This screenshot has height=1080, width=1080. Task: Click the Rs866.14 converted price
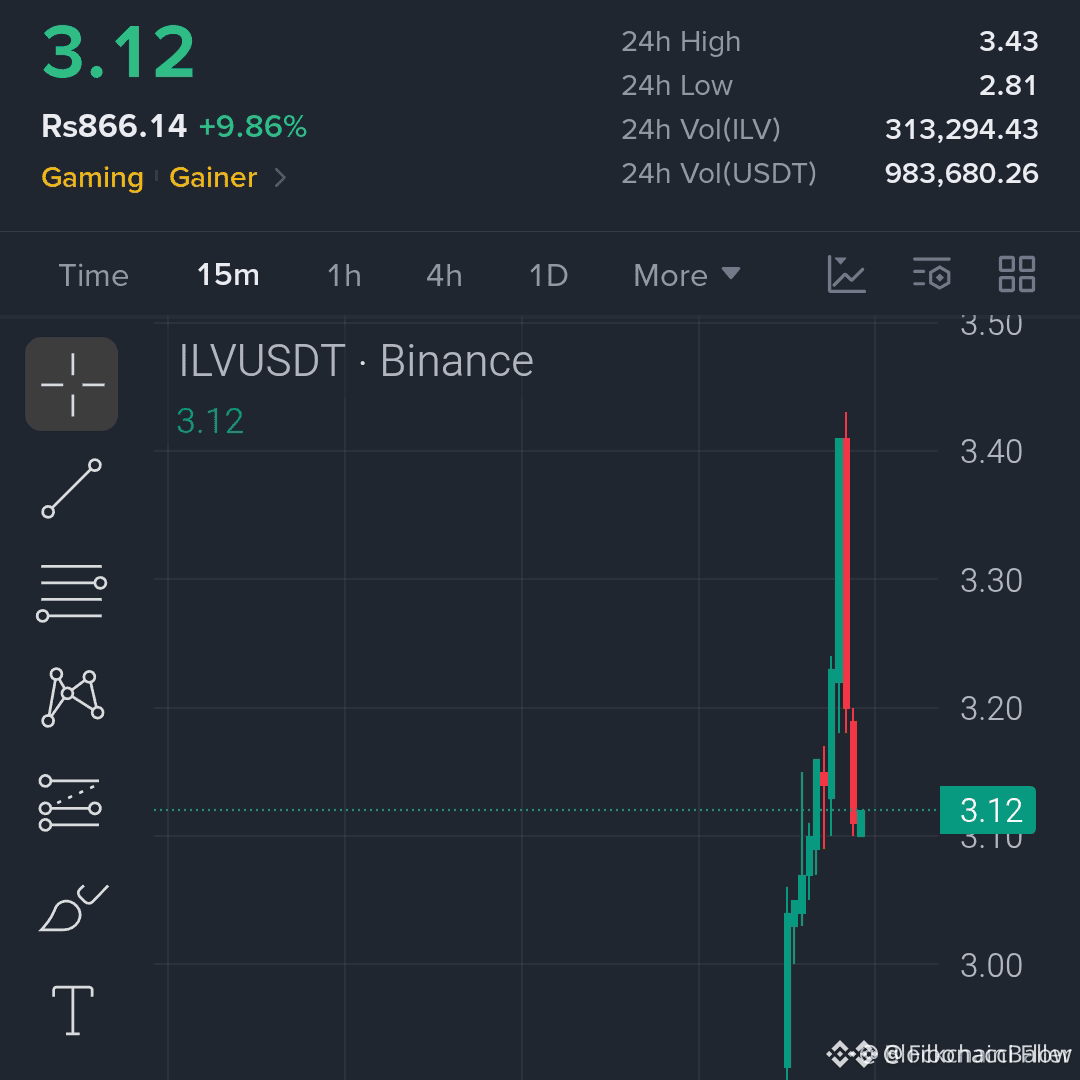(x=114, y=126)
